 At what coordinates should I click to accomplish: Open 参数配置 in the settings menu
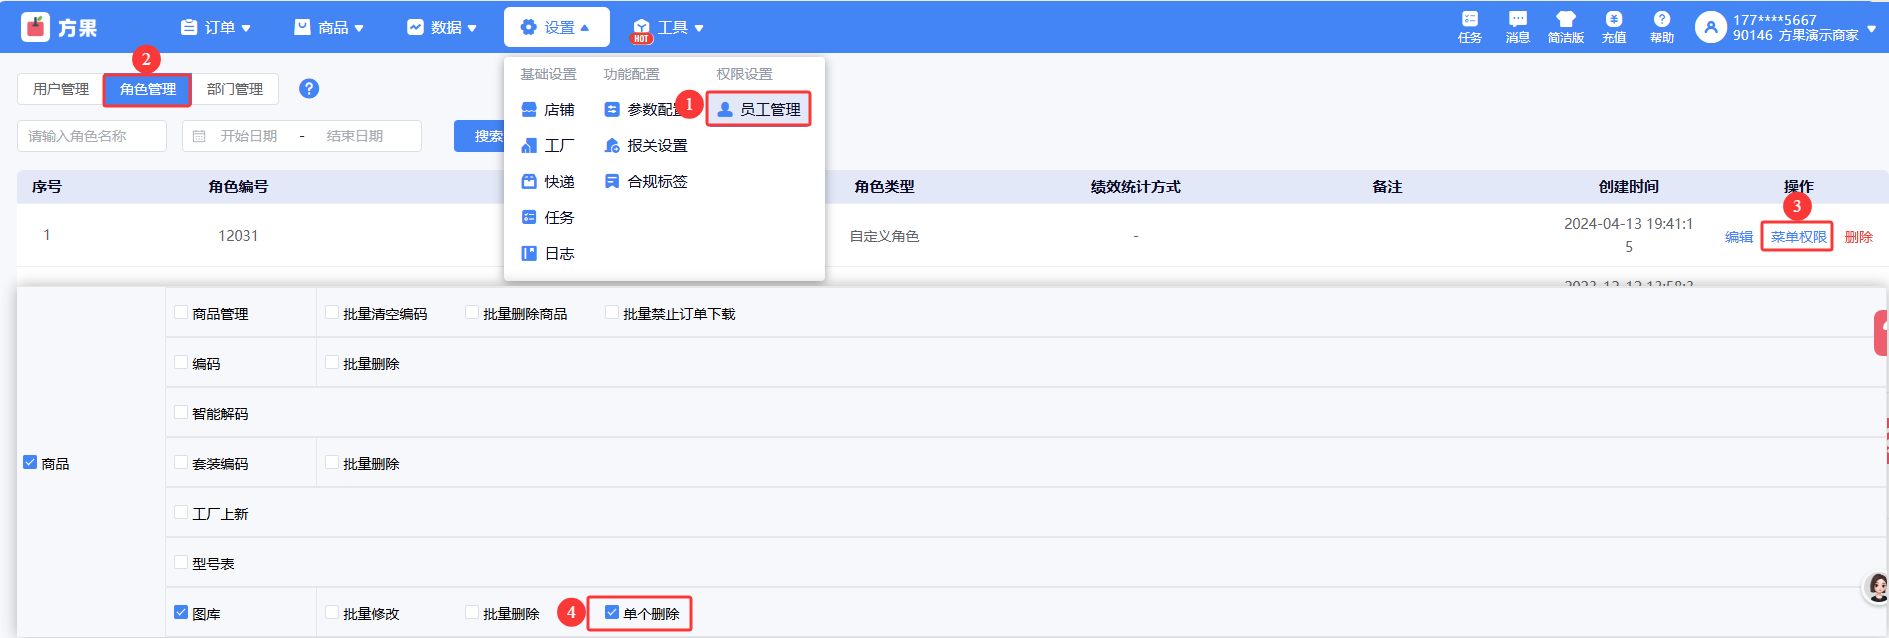tap(646, 109)
